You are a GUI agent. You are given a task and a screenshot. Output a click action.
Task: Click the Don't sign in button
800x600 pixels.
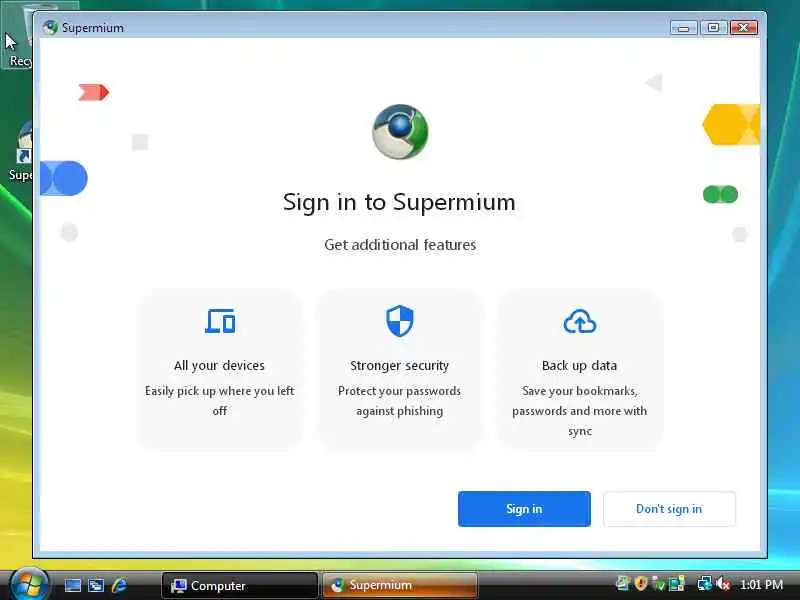coord(669,509)
